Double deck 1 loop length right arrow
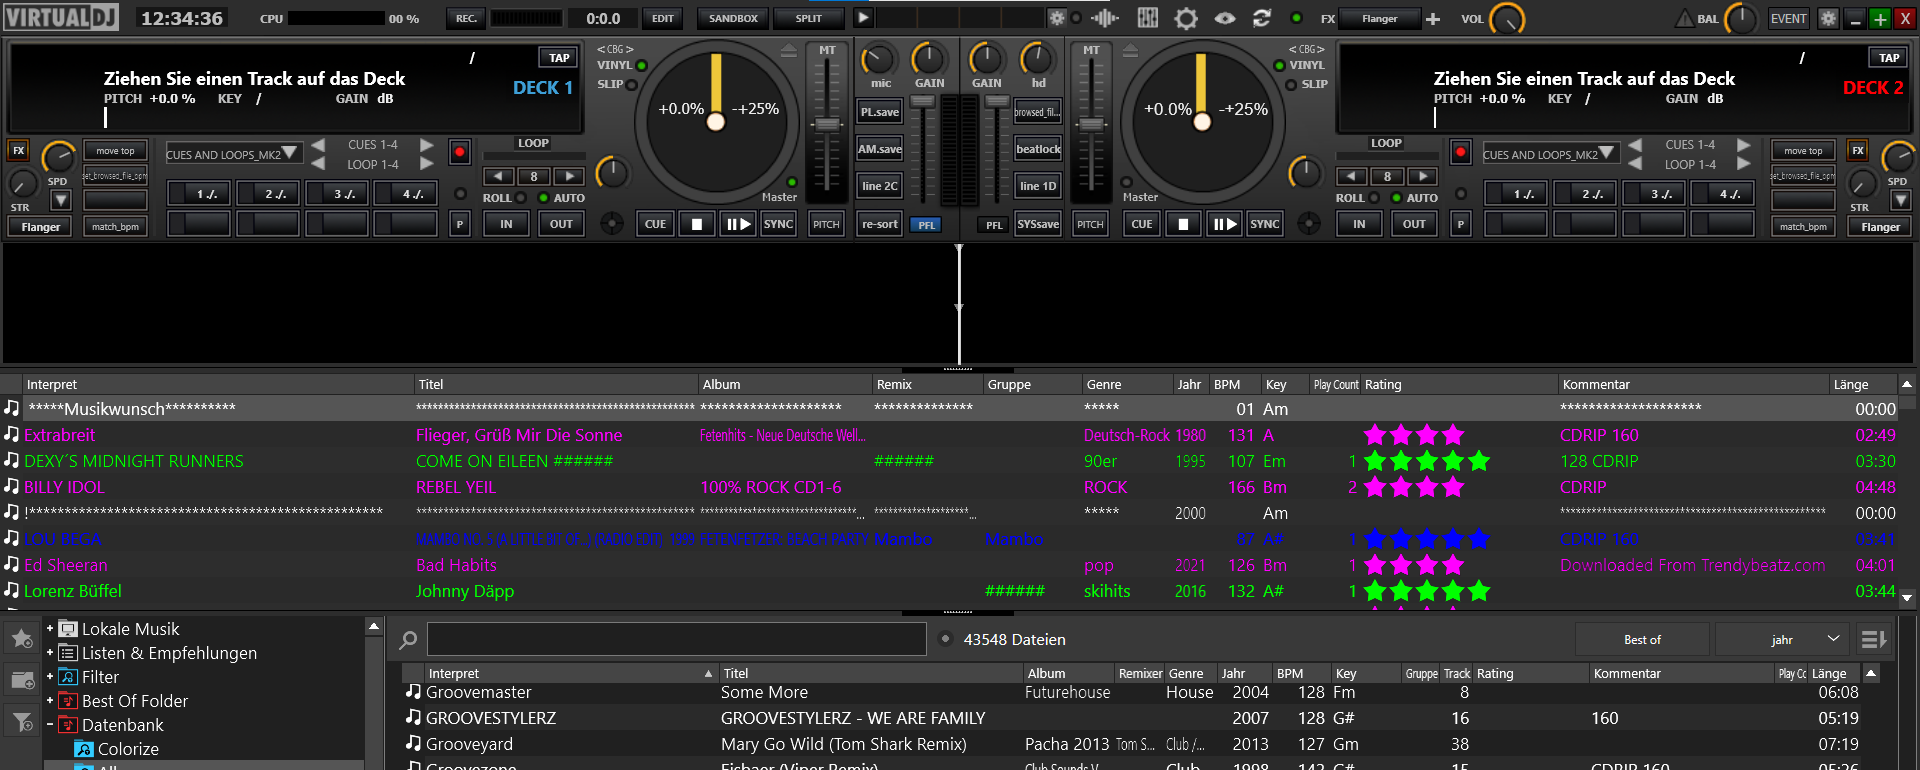The image size is (1920, 770). (569, 176)
